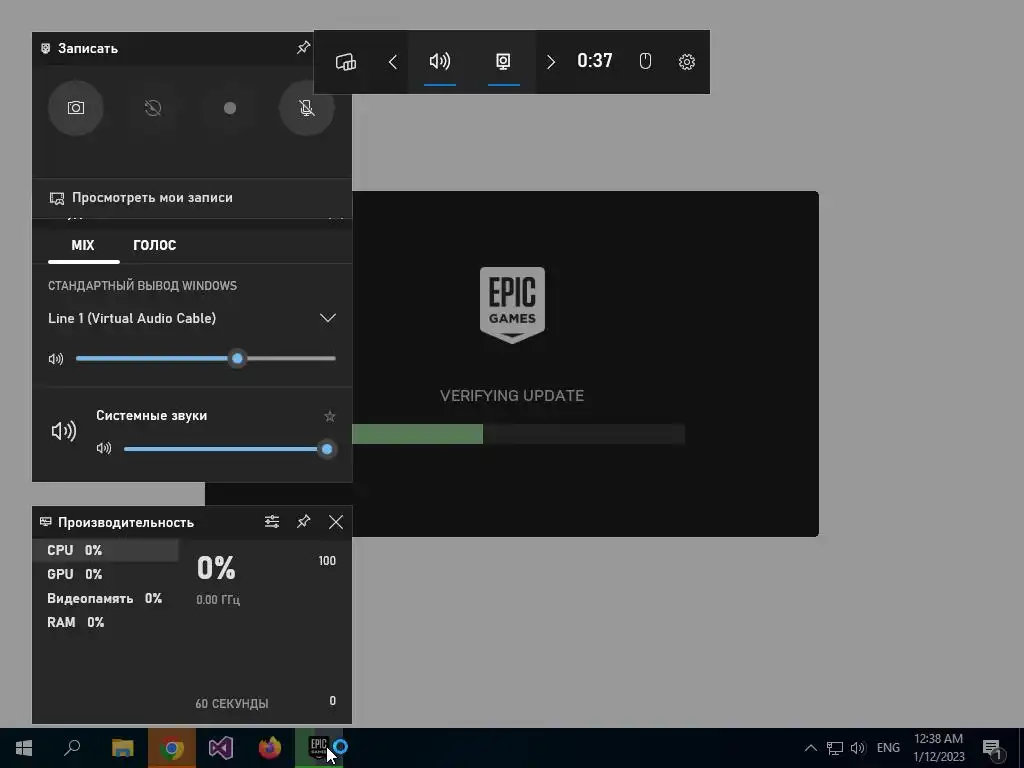Pin the Записать widget

click(x=303, y=48)
